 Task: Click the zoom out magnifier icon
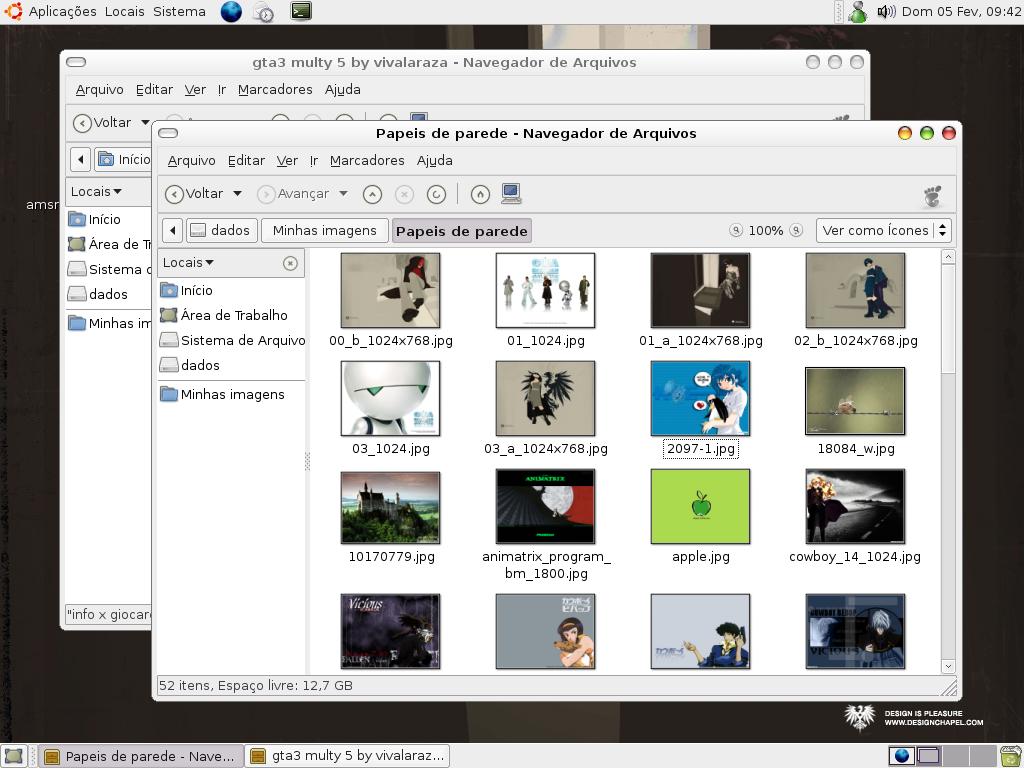(736, 230)
